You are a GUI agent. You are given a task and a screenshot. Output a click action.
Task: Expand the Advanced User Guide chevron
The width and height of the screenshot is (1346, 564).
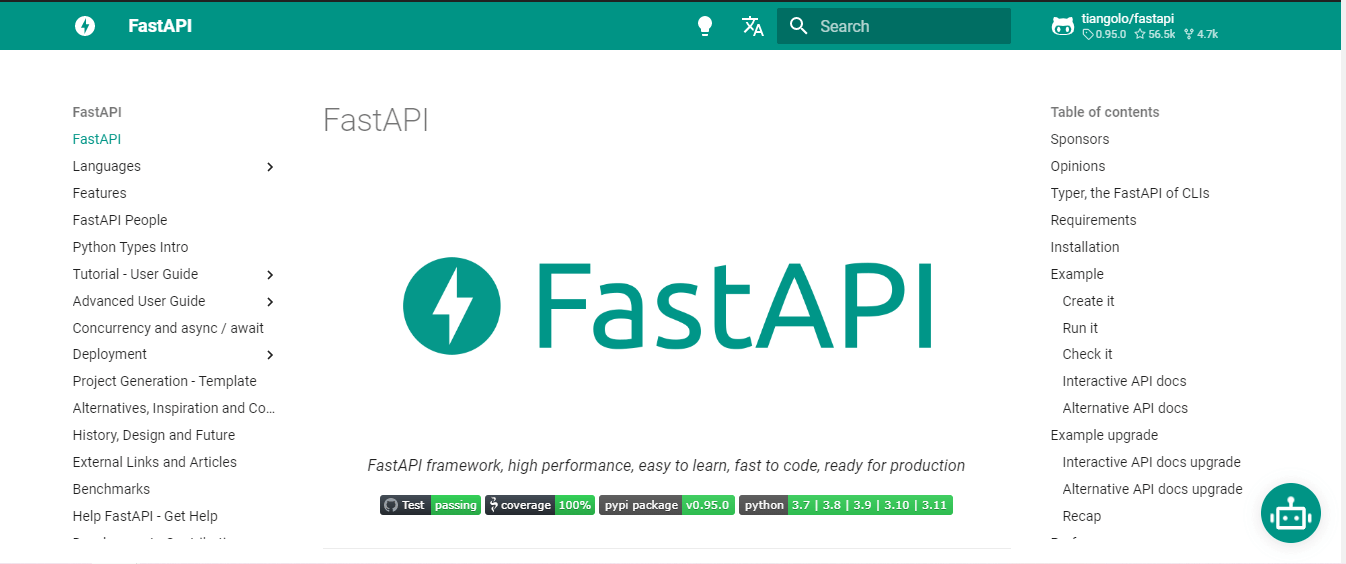tap(270, 302)
